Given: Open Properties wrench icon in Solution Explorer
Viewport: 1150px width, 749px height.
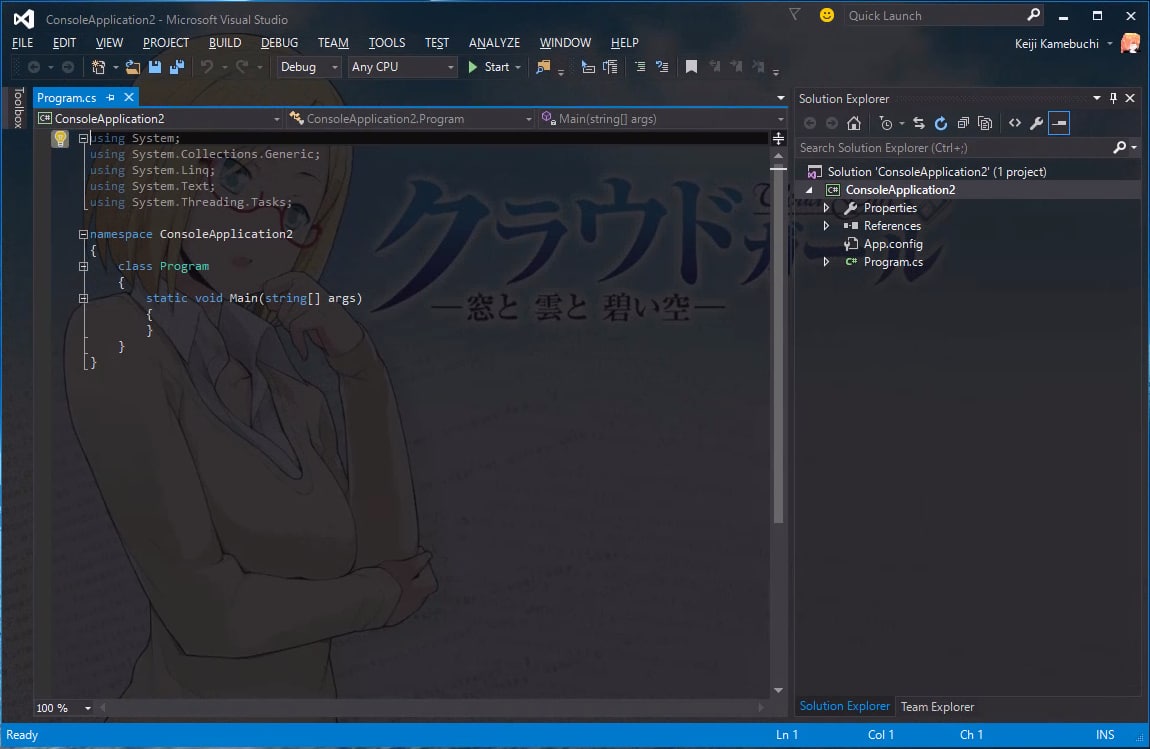Looking at the screenshot, I should tap(1036, 123).
